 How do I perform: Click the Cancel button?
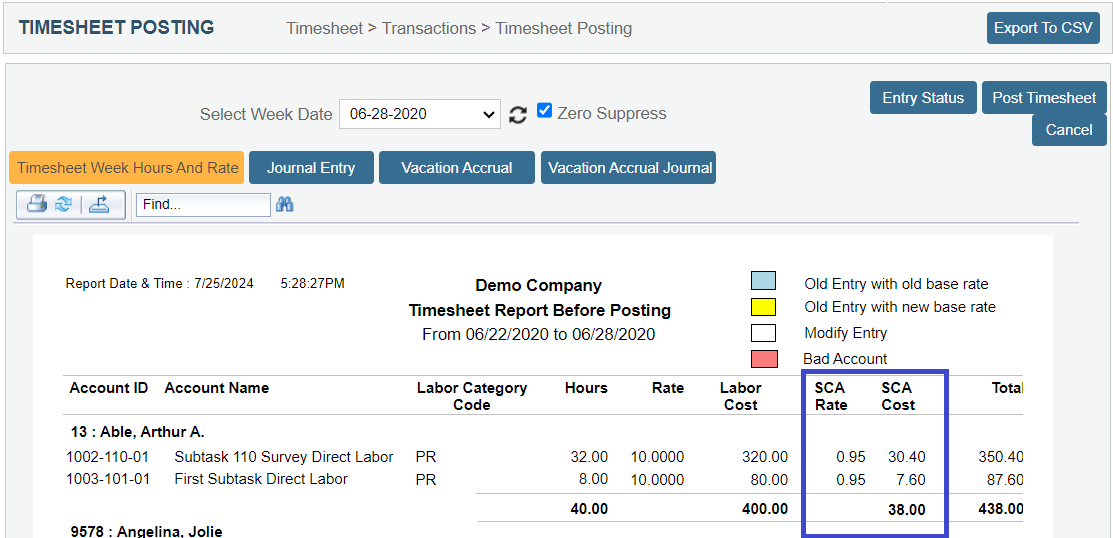1069,130
